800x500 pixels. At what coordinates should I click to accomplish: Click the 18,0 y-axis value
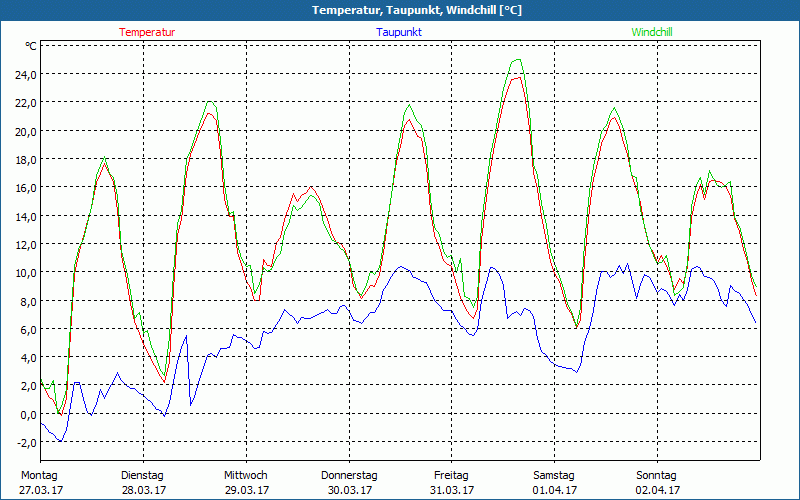(x=26, y=160)
